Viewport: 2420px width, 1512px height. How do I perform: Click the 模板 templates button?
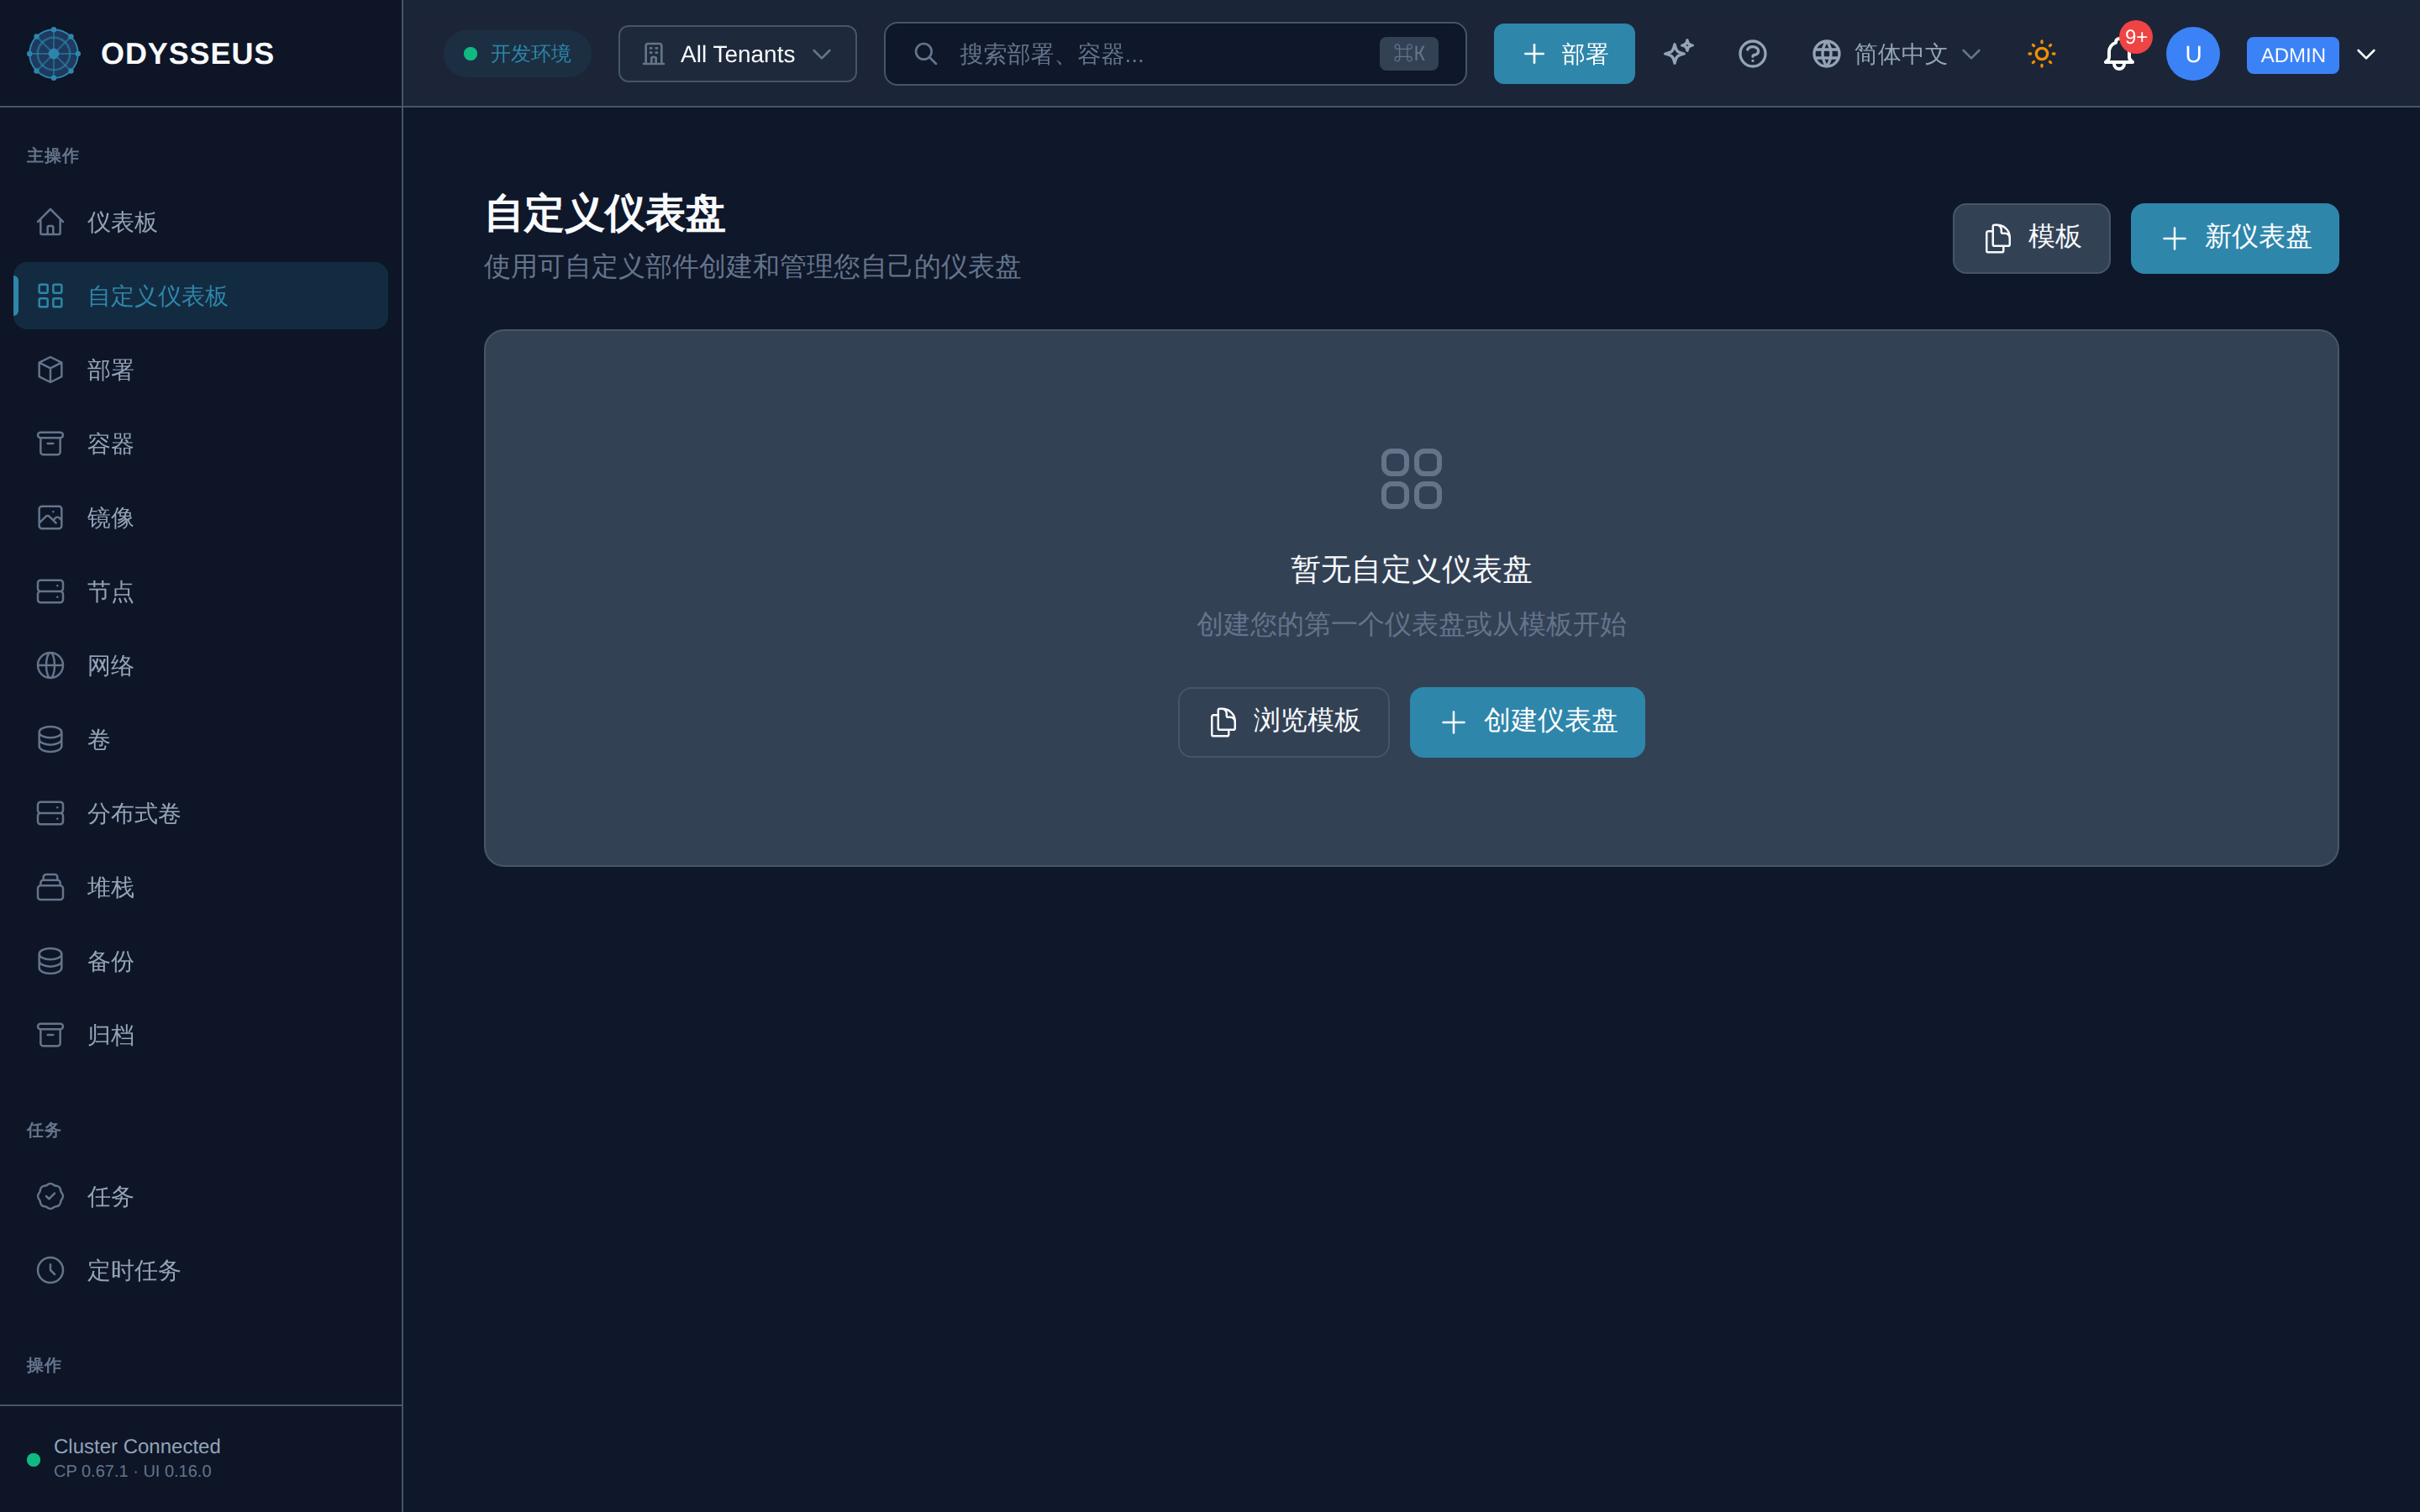tap(2031, 238)
